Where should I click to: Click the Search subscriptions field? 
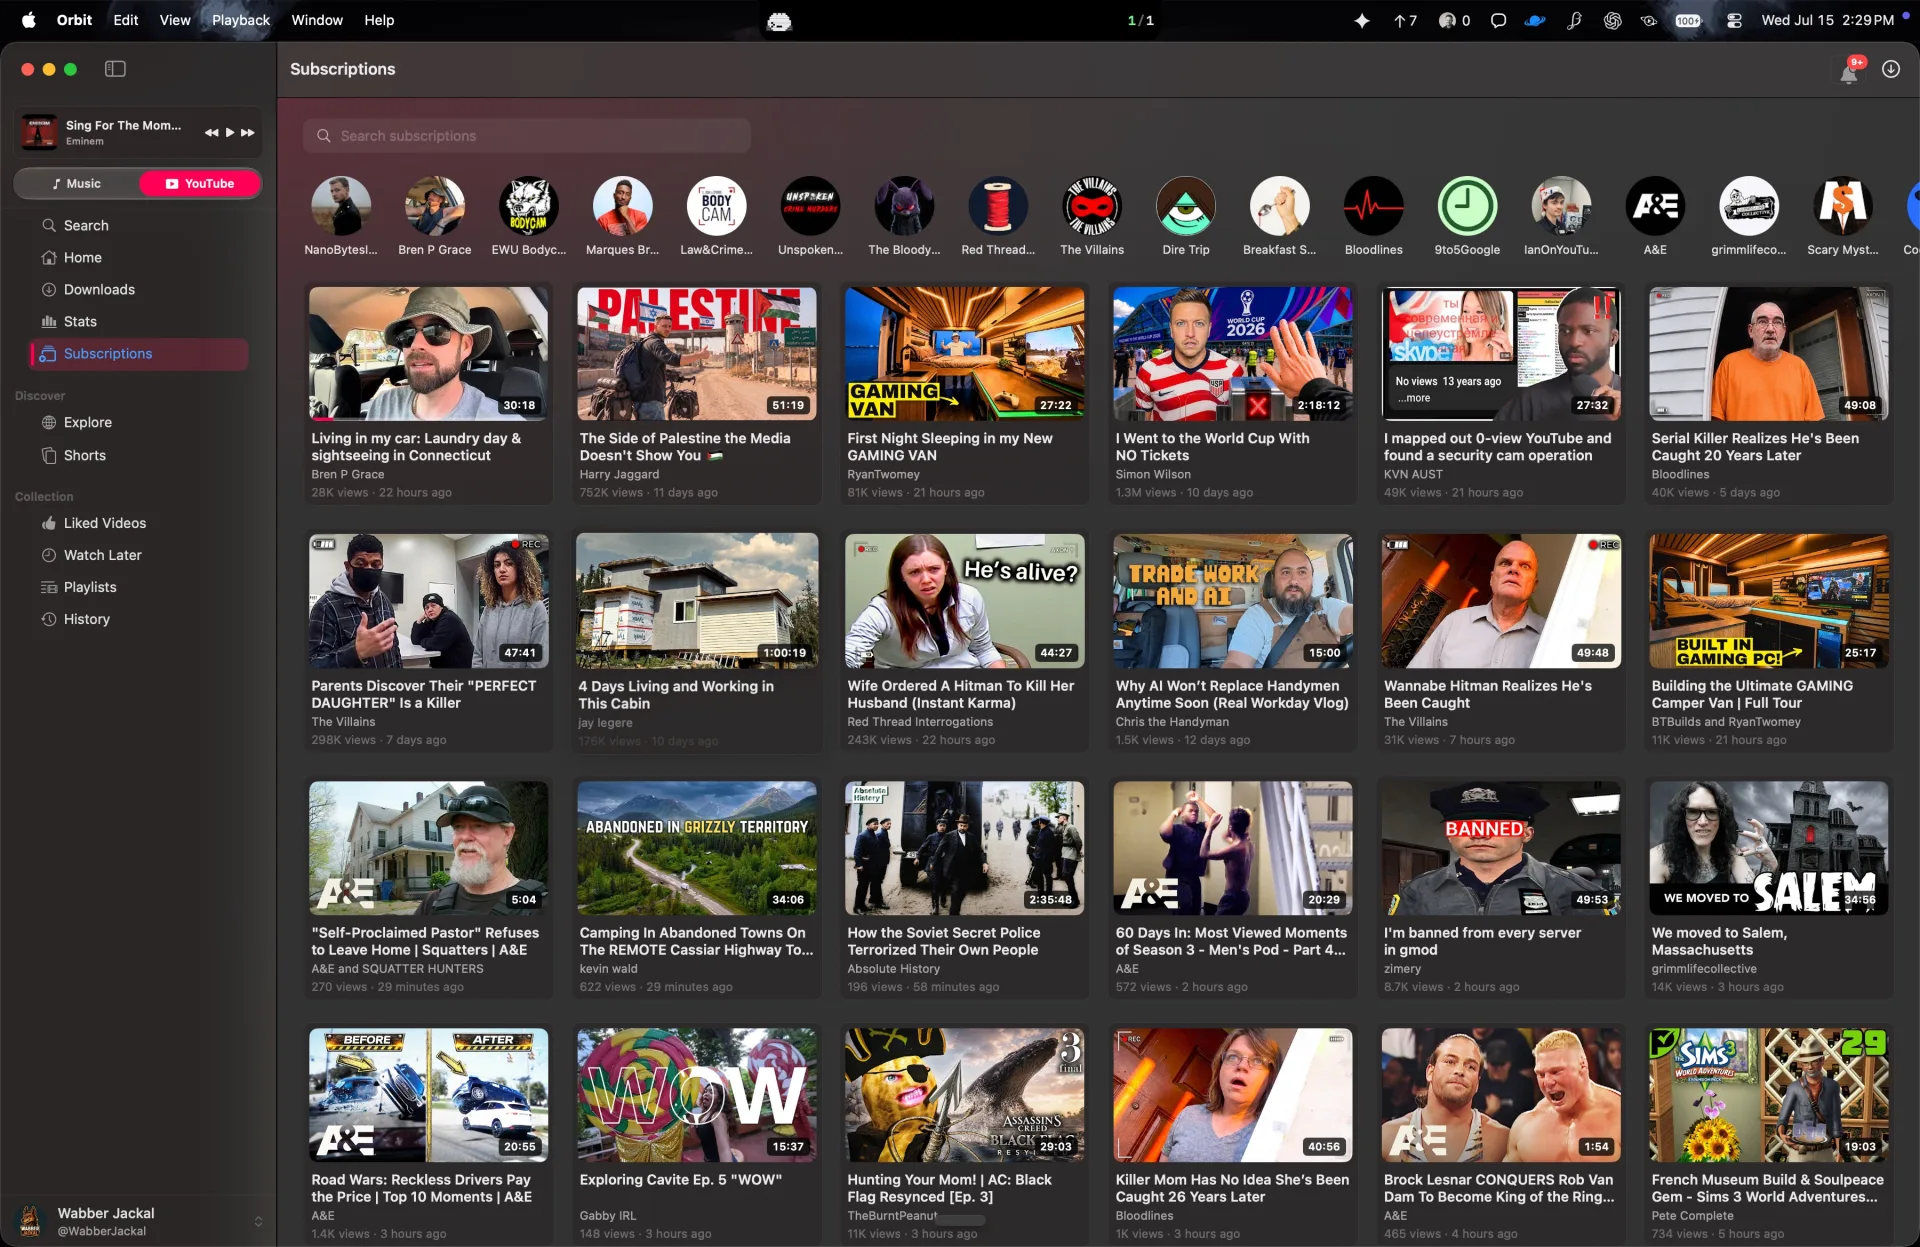click(527, 136)
